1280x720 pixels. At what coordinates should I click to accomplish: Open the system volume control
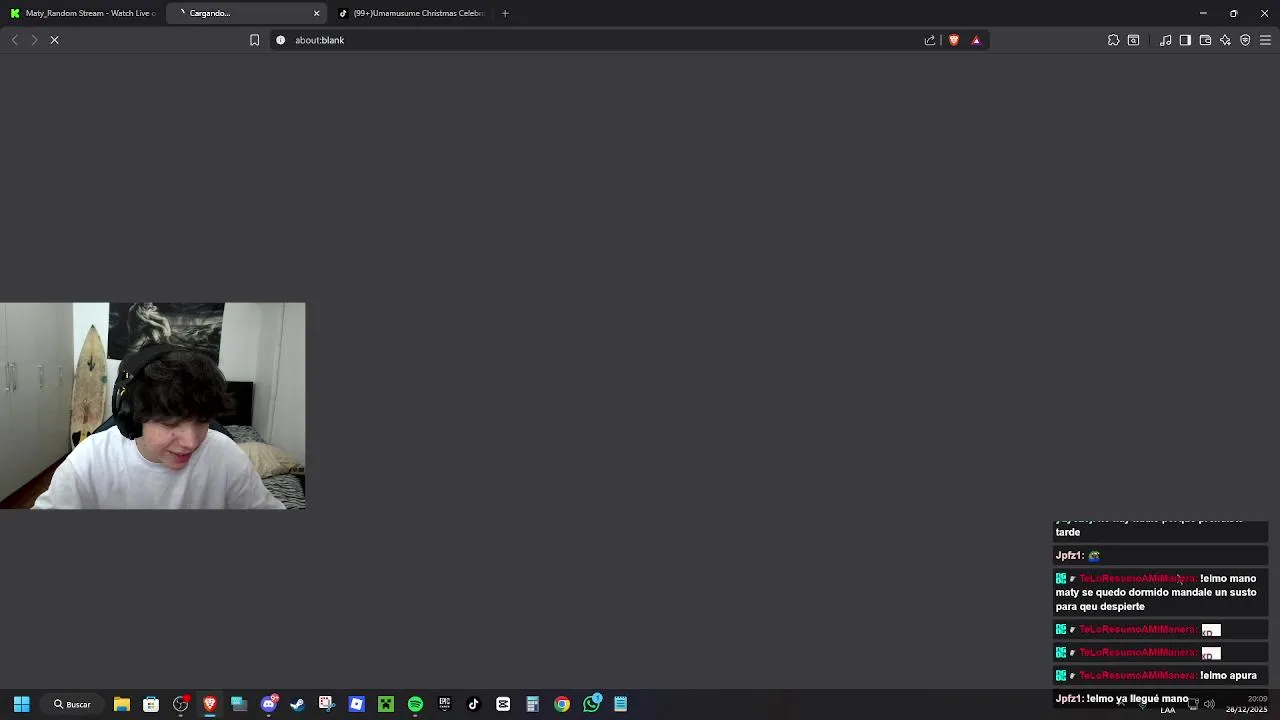click(1209, 704)
